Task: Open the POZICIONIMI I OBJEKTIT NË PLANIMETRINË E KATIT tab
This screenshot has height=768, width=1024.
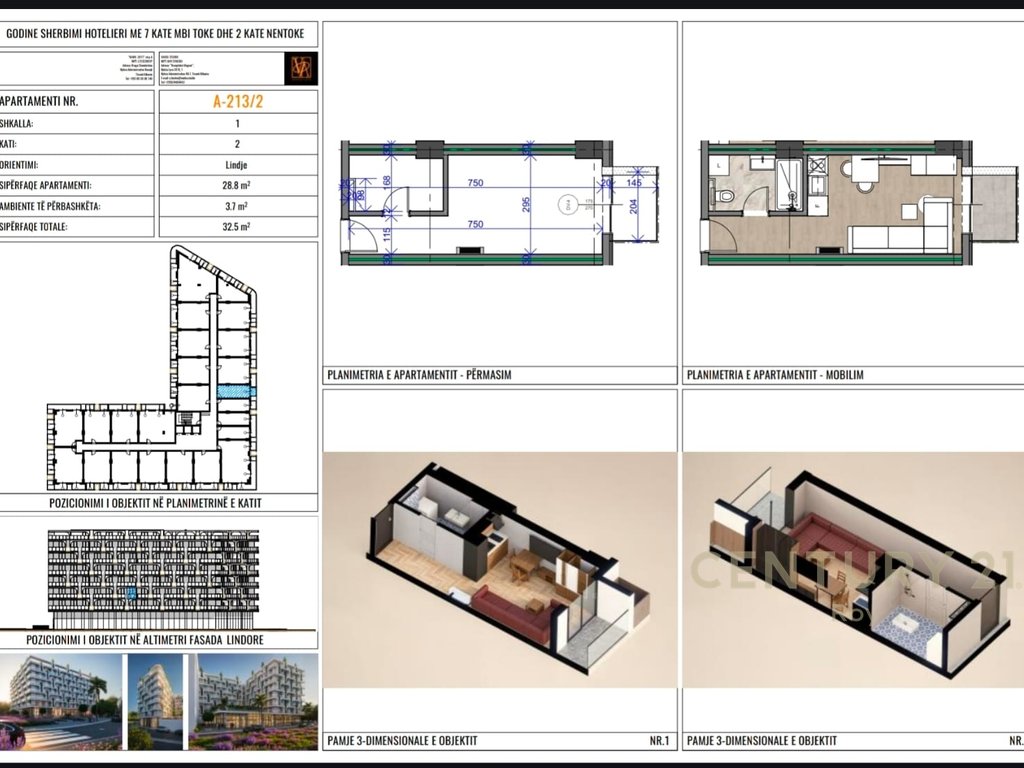Action: click(155, 503)
